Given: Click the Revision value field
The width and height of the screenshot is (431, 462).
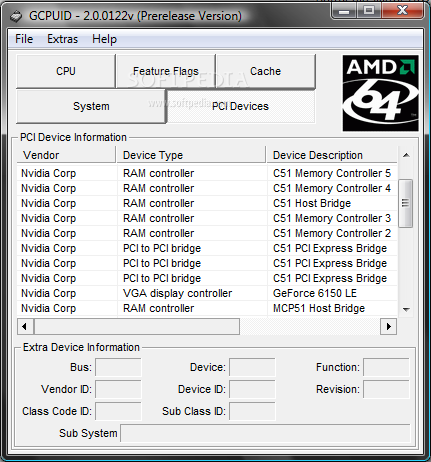Looking at the screenshot, I should click(x=386, y=389).
